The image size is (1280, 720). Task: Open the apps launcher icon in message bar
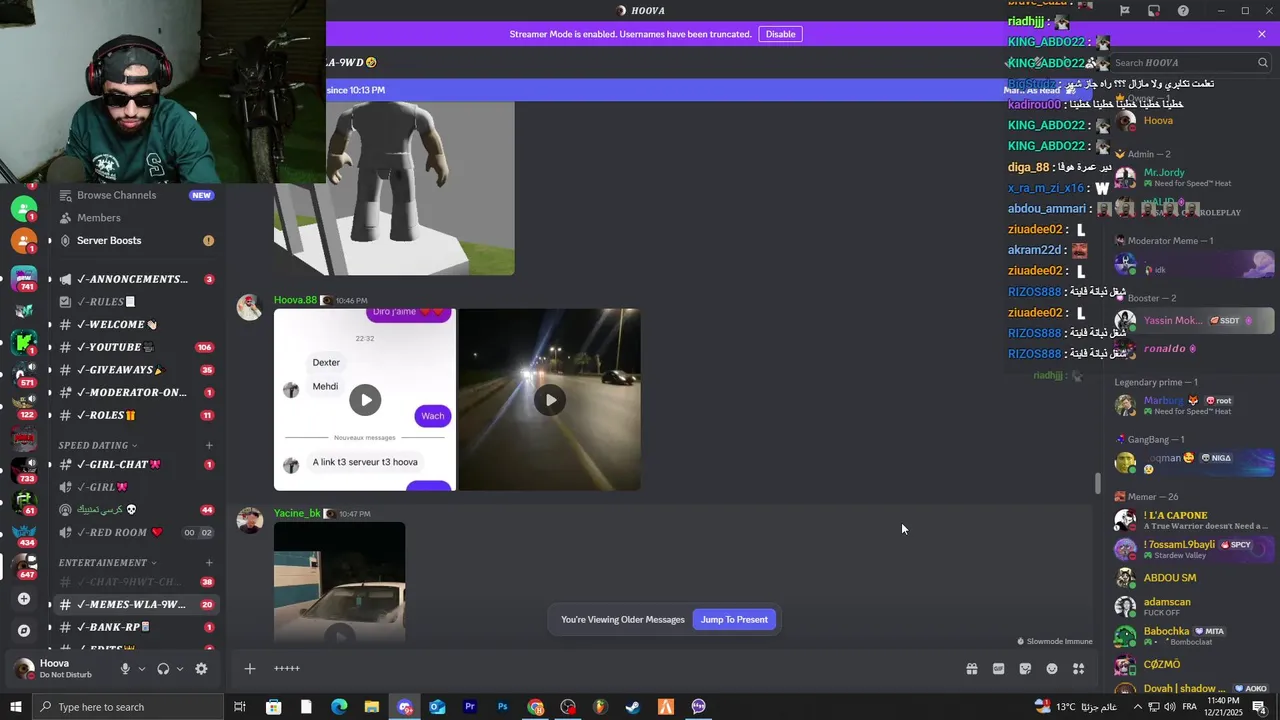pyautogui.click(x=1079, y=669)
